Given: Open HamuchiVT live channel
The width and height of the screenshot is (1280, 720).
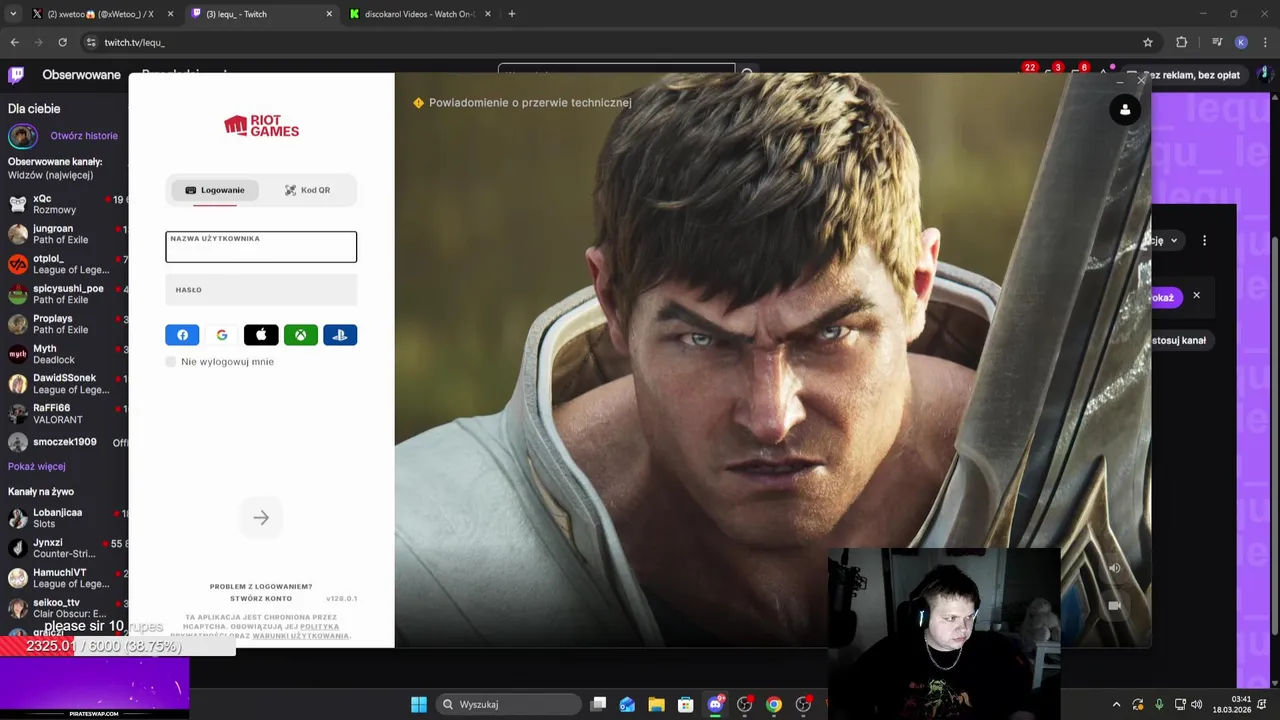Looking at the screenshot, I should [x=65, y=578].
